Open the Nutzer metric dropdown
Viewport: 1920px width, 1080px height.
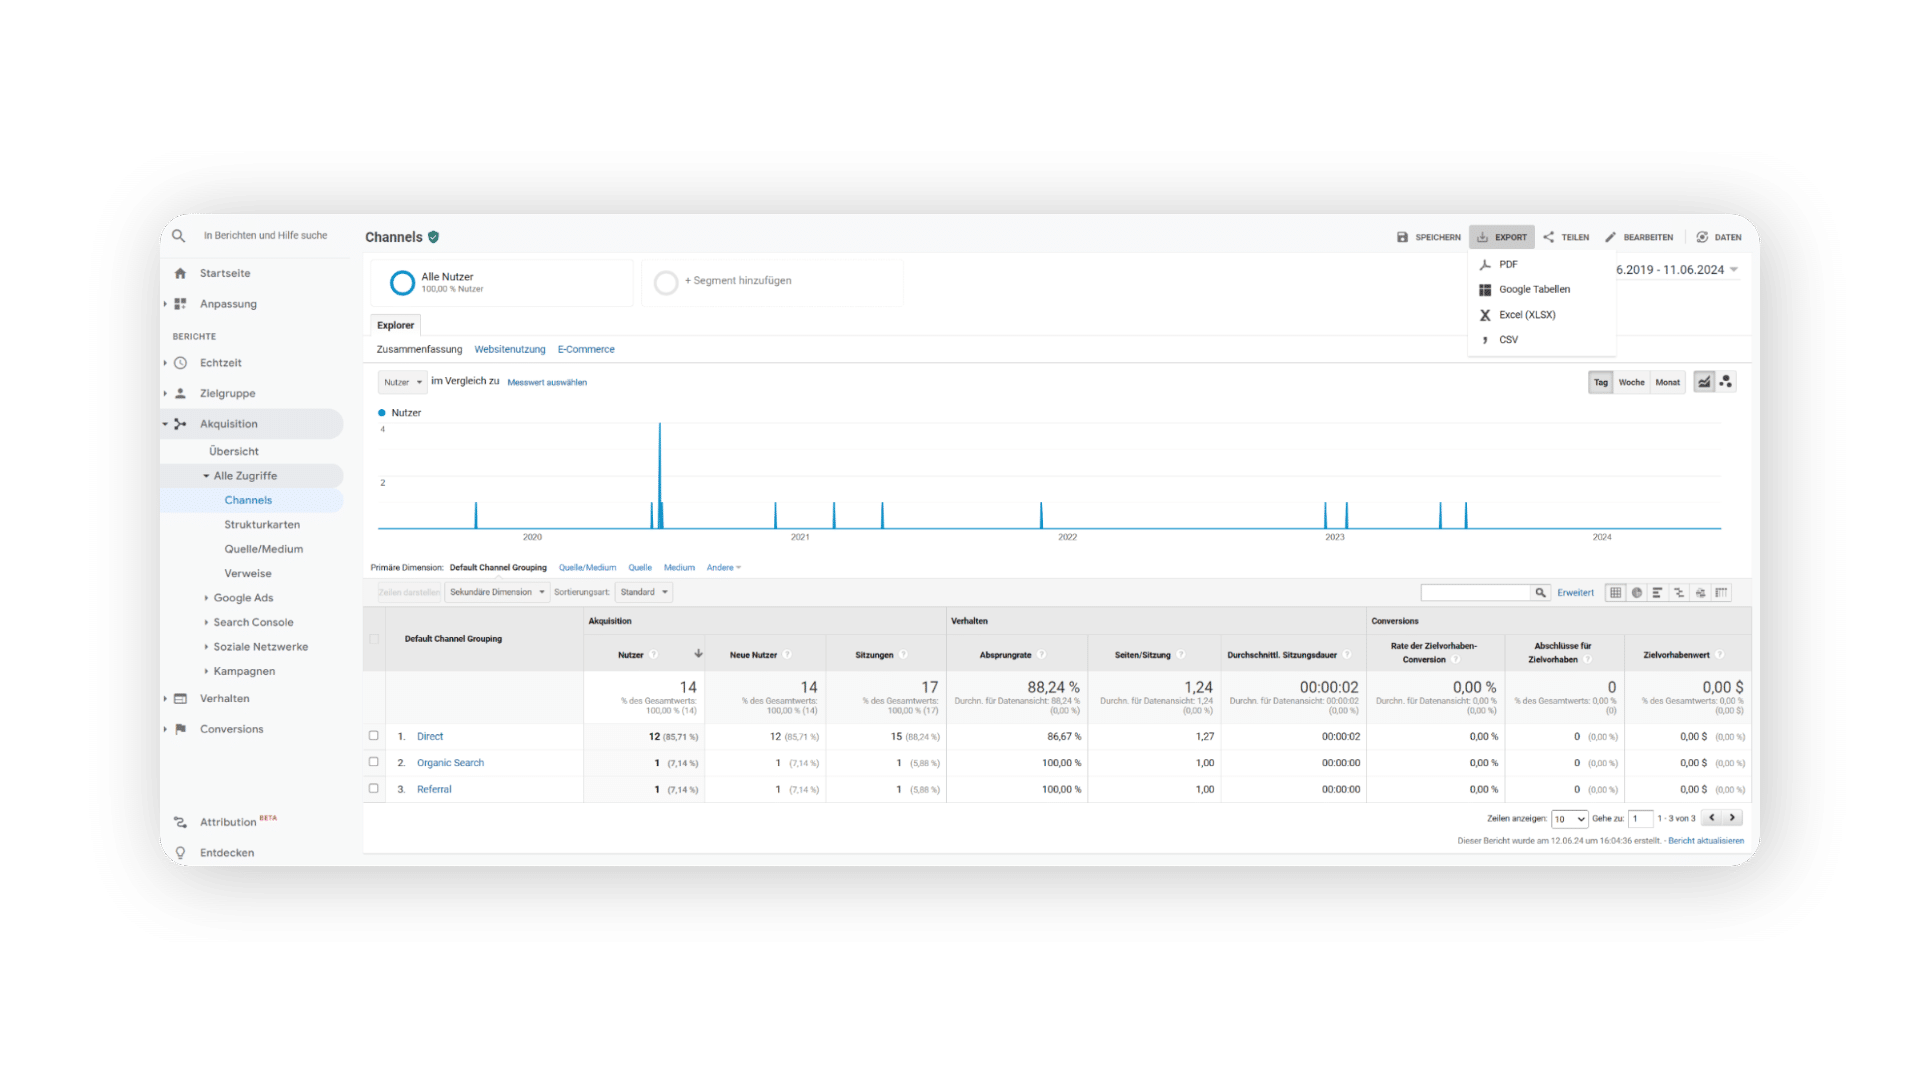click(x=403, y=382)
